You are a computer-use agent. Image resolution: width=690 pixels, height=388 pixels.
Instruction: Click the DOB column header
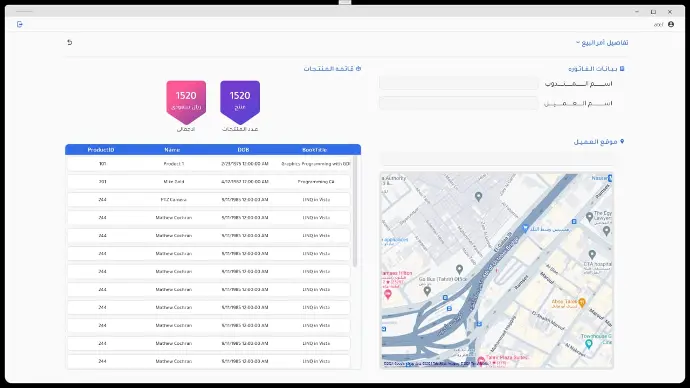tap(243, 150)
